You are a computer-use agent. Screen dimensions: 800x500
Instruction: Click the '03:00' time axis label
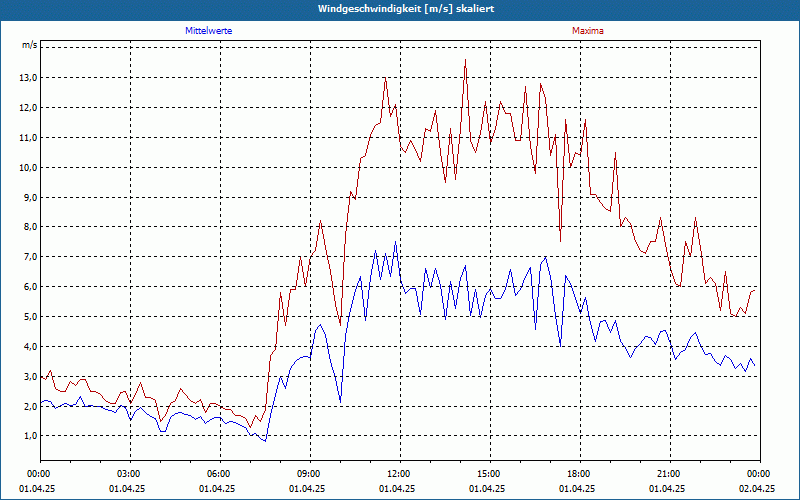[131, 474]
